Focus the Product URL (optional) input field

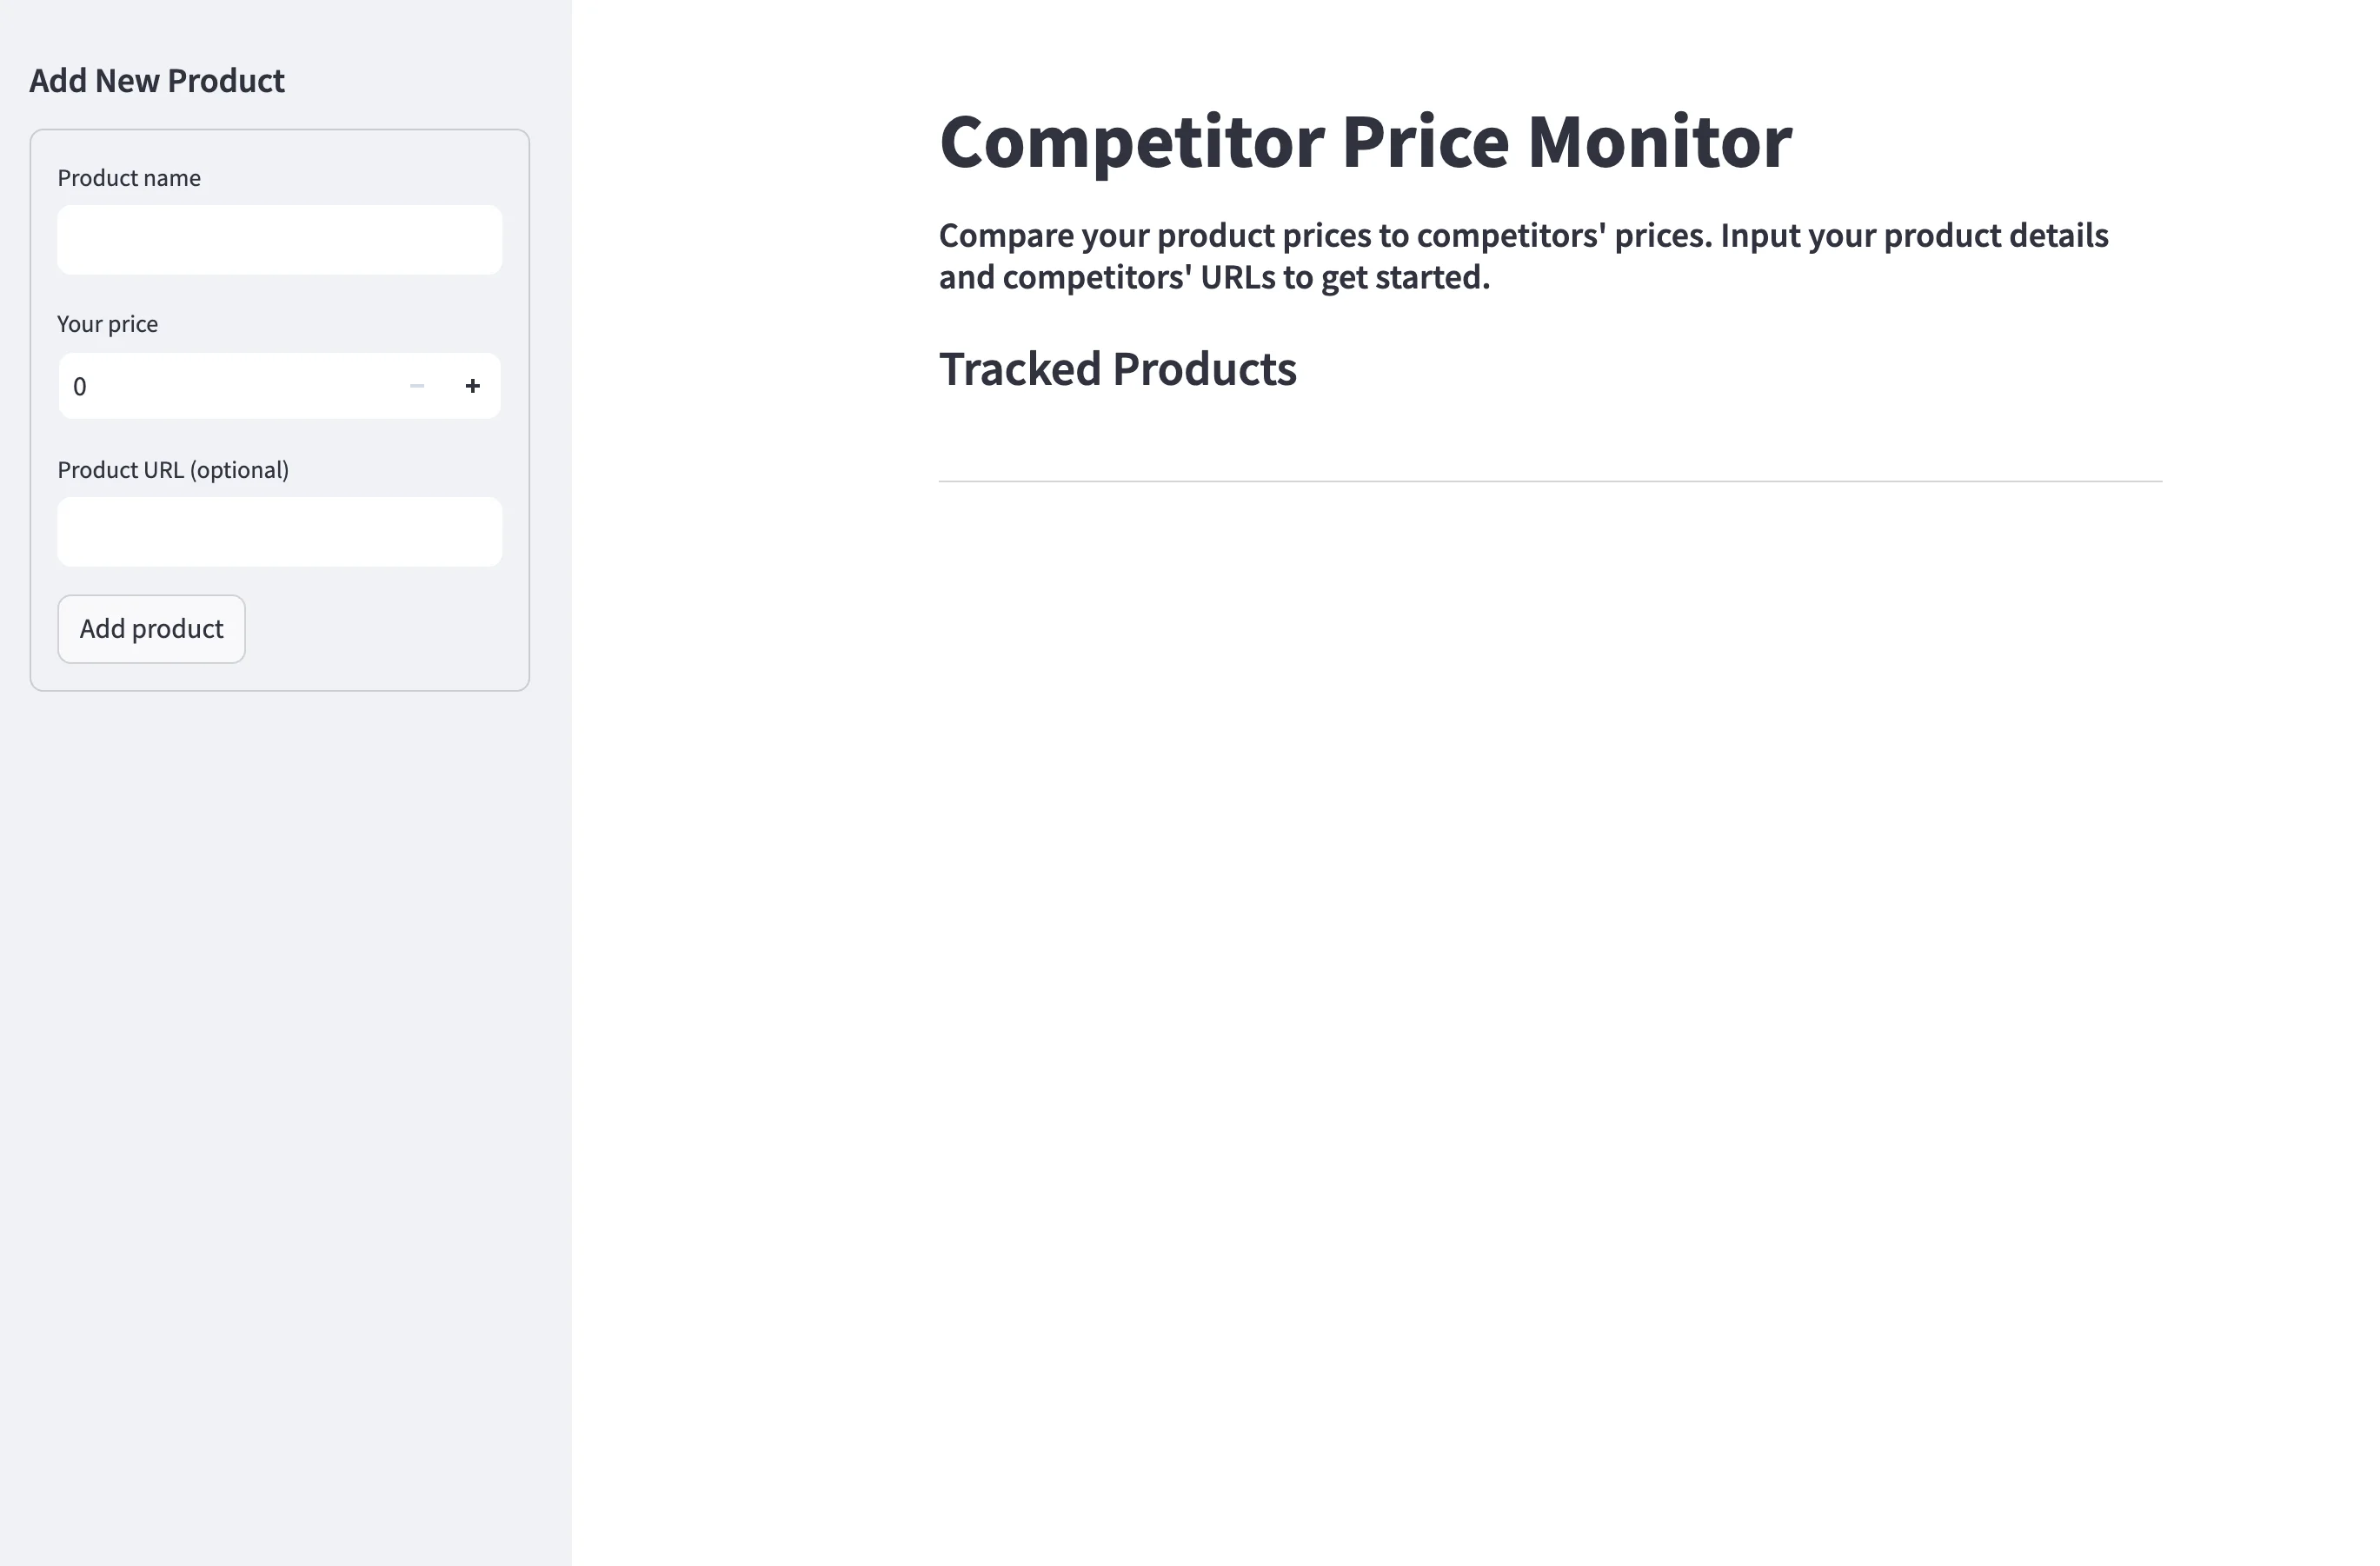(279, 531)
